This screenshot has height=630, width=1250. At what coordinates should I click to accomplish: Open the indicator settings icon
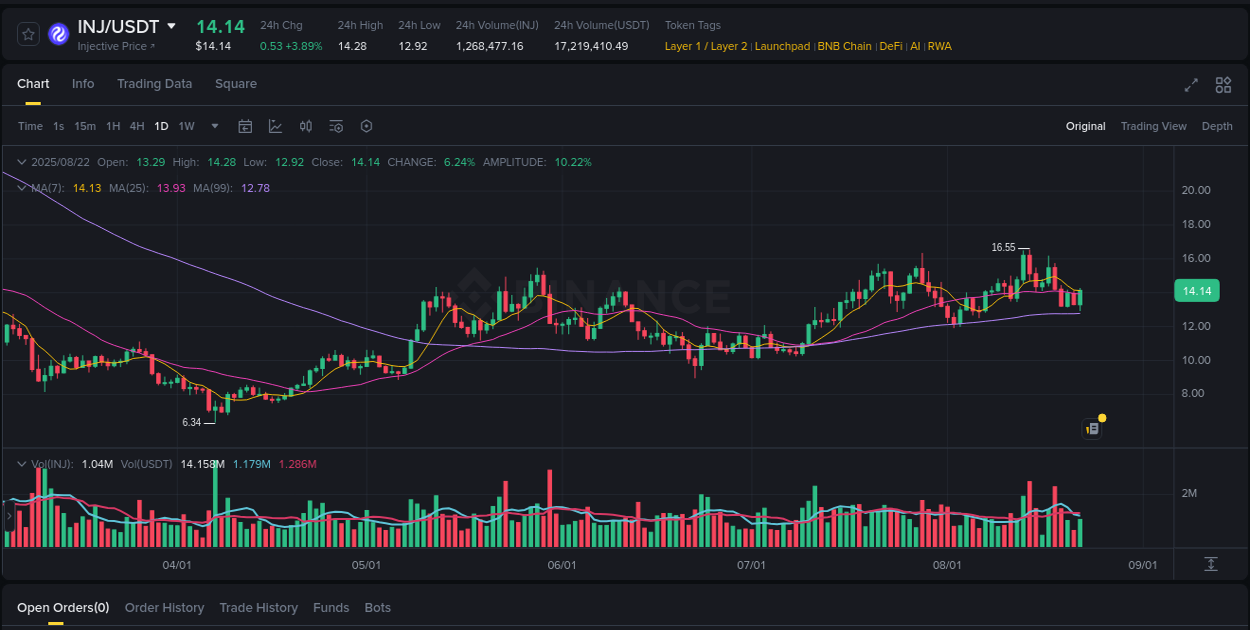(336, 126)
